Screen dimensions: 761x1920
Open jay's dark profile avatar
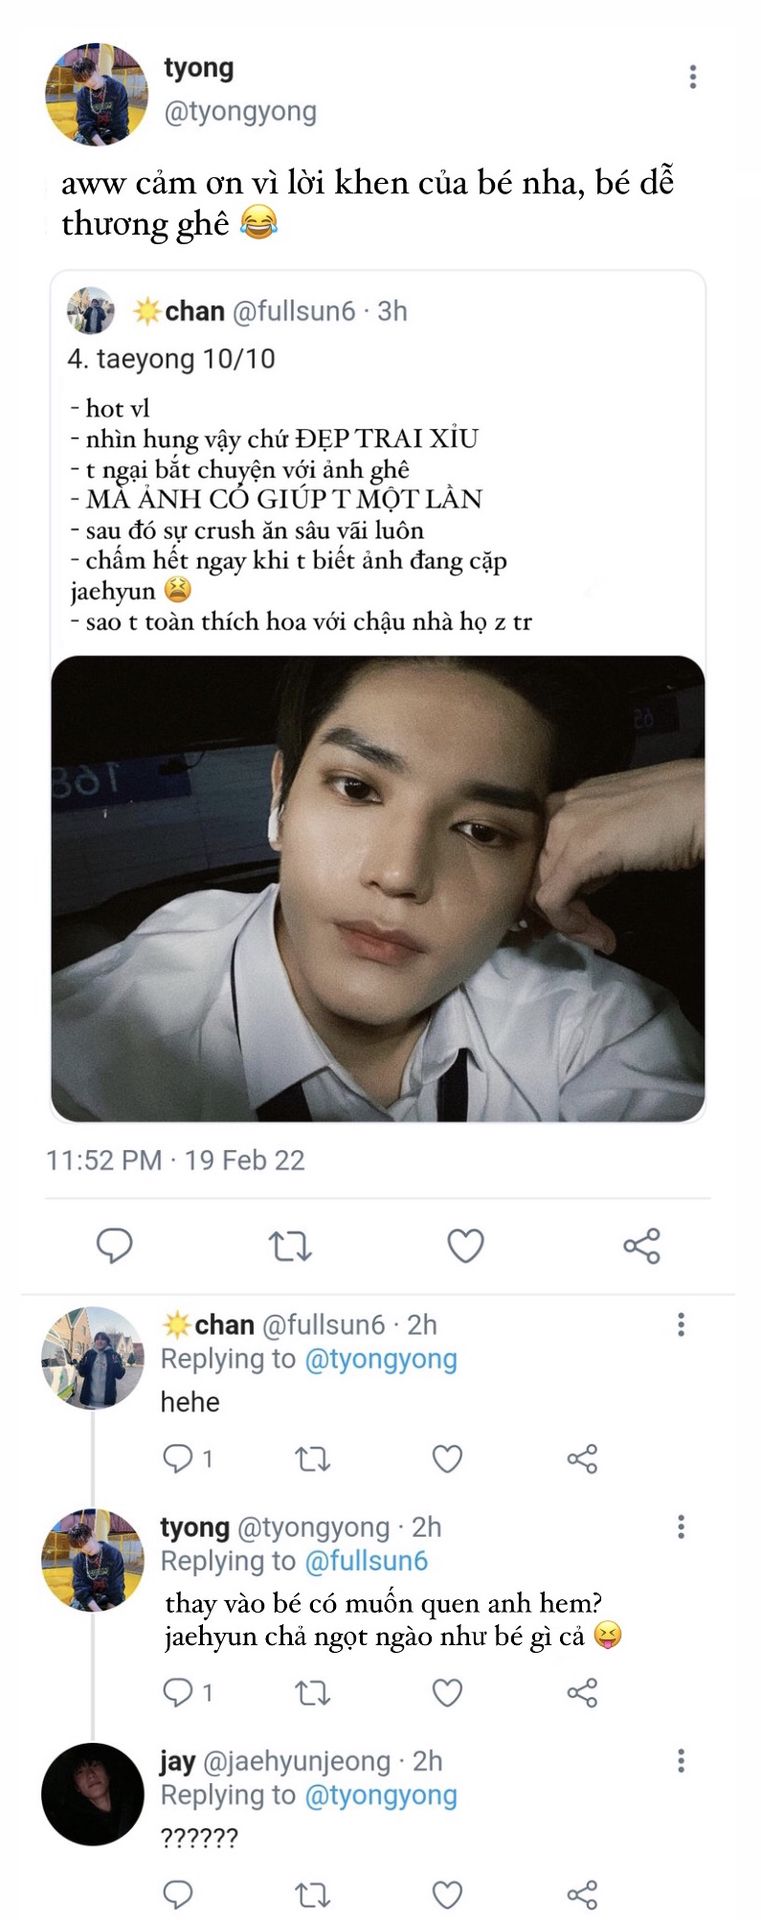coord(92,1794)
